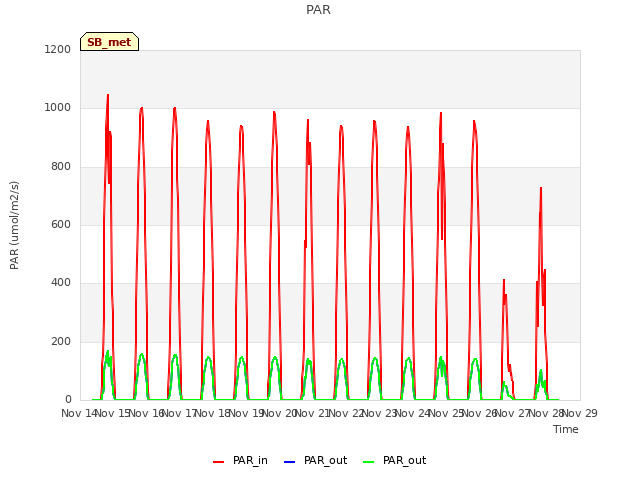Click the Nov 29 x-axis tick label

click(580, 413)
